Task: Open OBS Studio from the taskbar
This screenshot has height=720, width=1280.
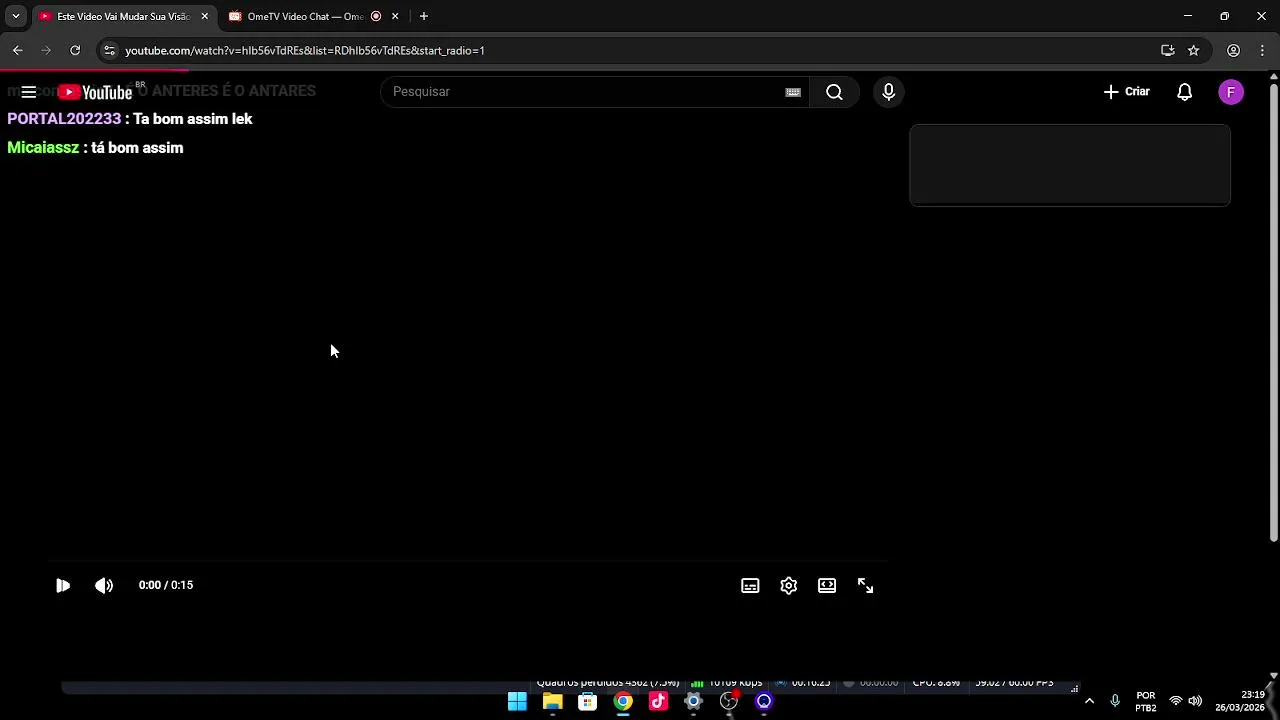Action: point(729,701)
